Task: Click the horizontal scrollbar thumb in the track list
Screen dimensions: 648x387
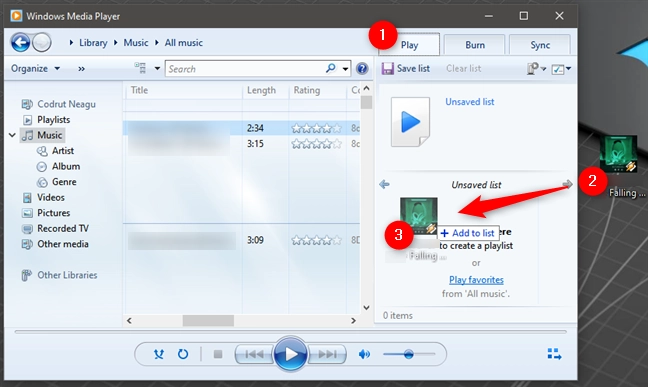Action: [x=208, y=320]
